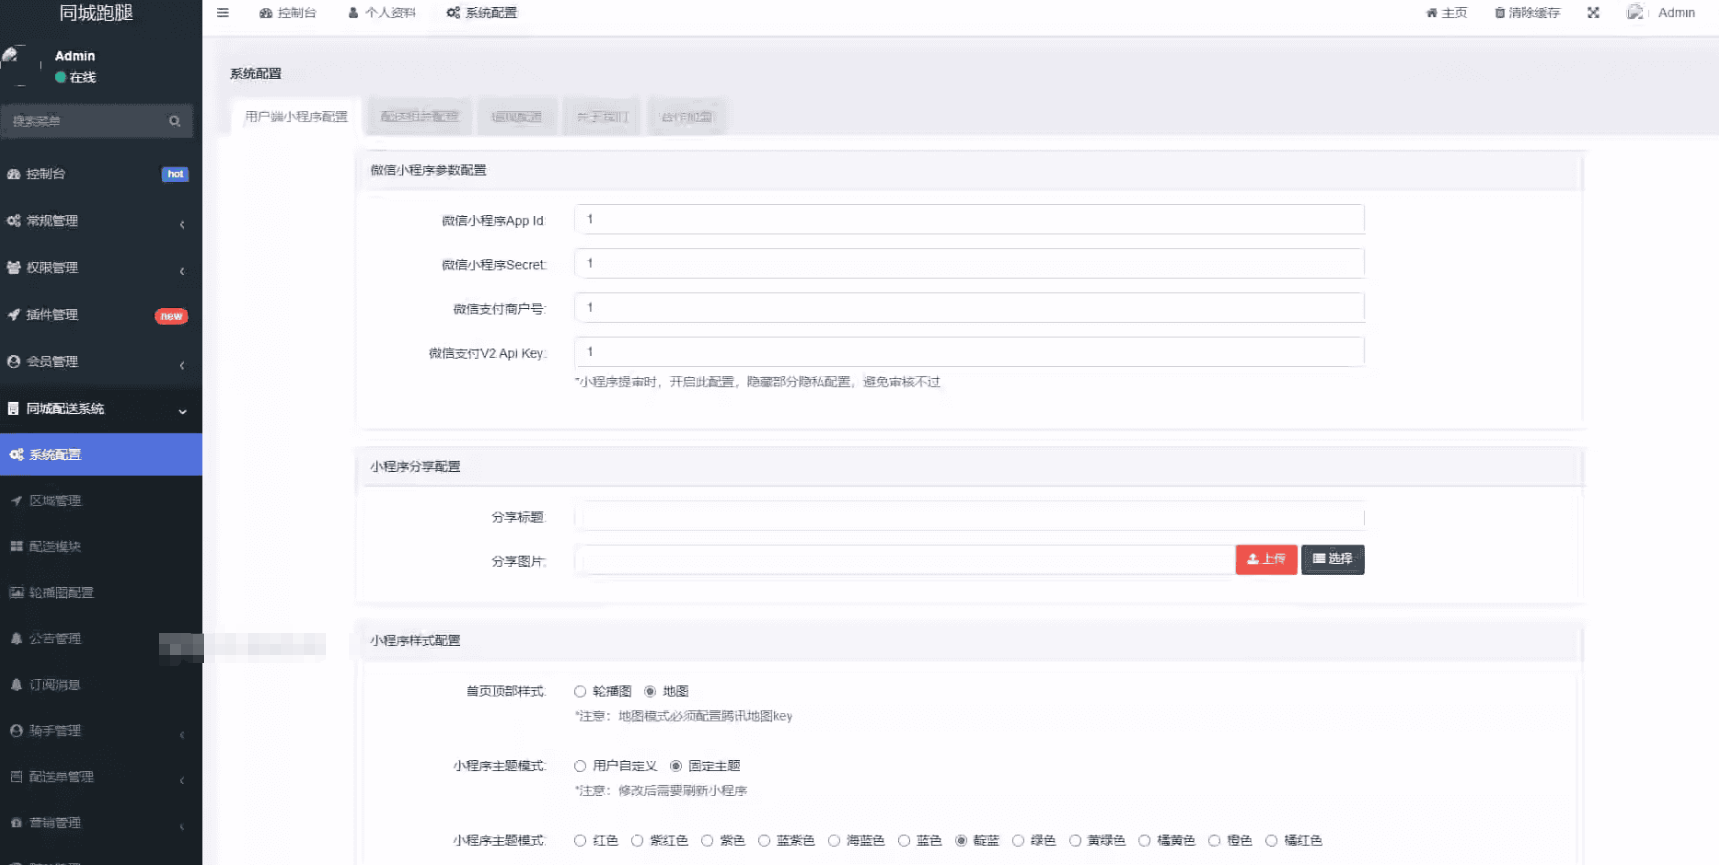Click the 系统配置 gears icon in top bar

[x=453, y=13]
